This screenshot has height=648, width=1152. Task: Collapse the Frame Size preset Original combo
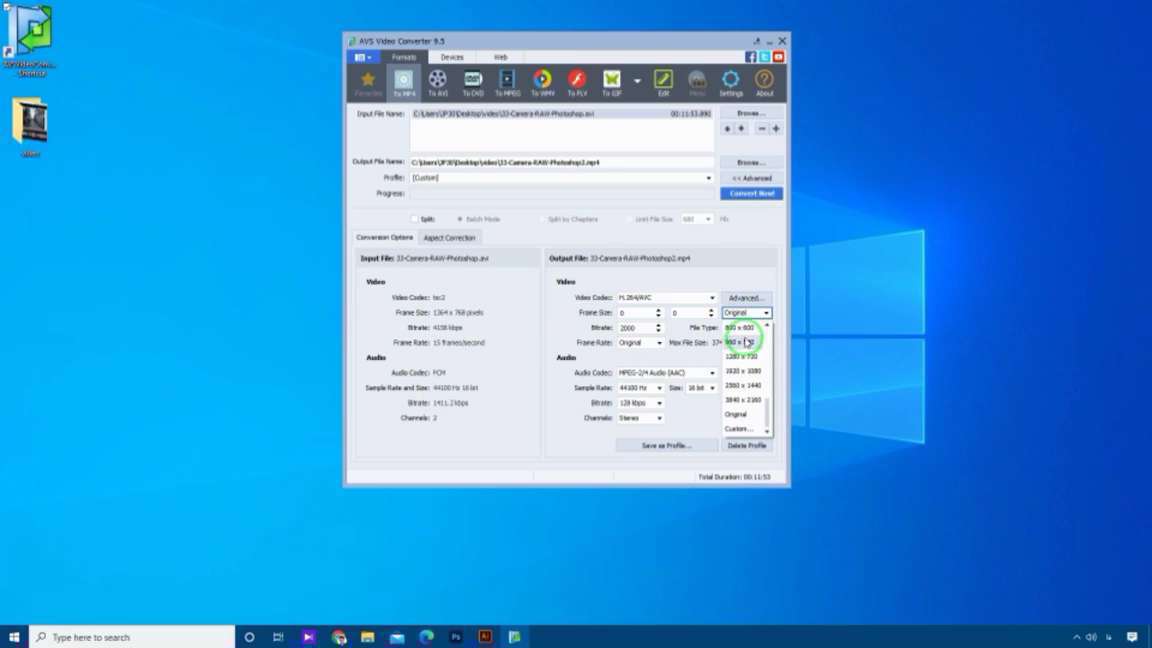[x=746, y=313]
